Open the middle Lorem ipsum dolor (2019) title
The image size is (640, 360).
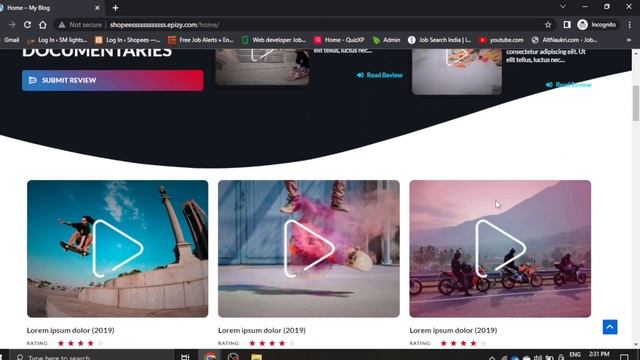click(x=262, y=330)
